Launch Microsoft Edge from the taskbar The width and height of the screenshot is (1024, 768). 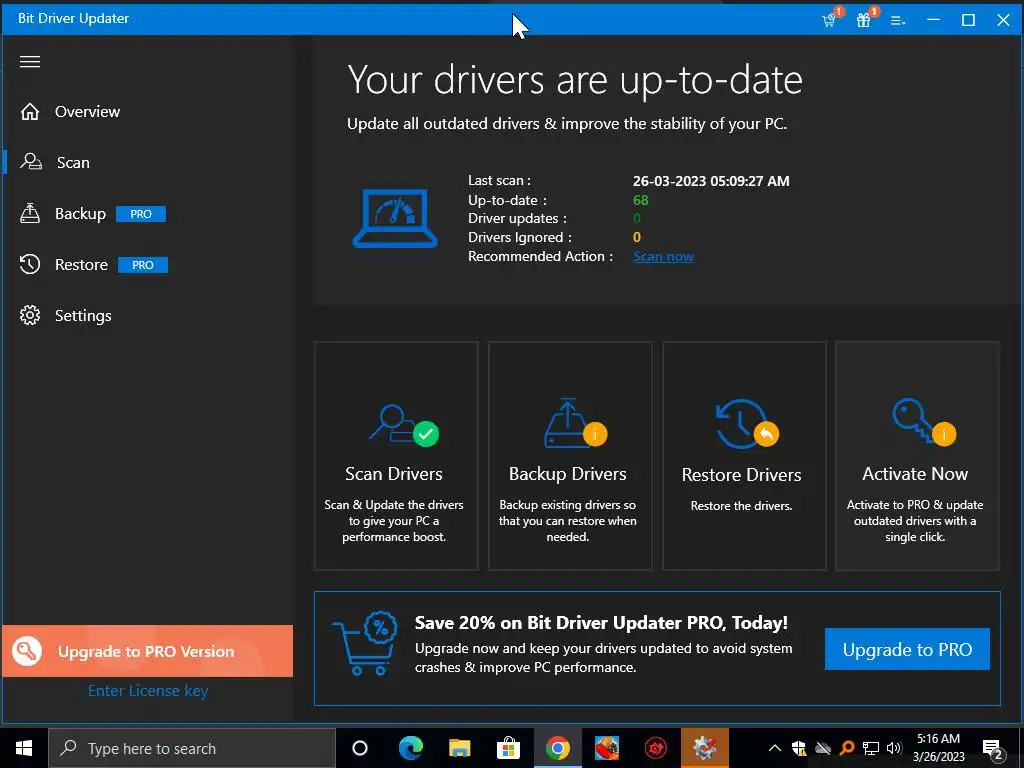[411, 748]
